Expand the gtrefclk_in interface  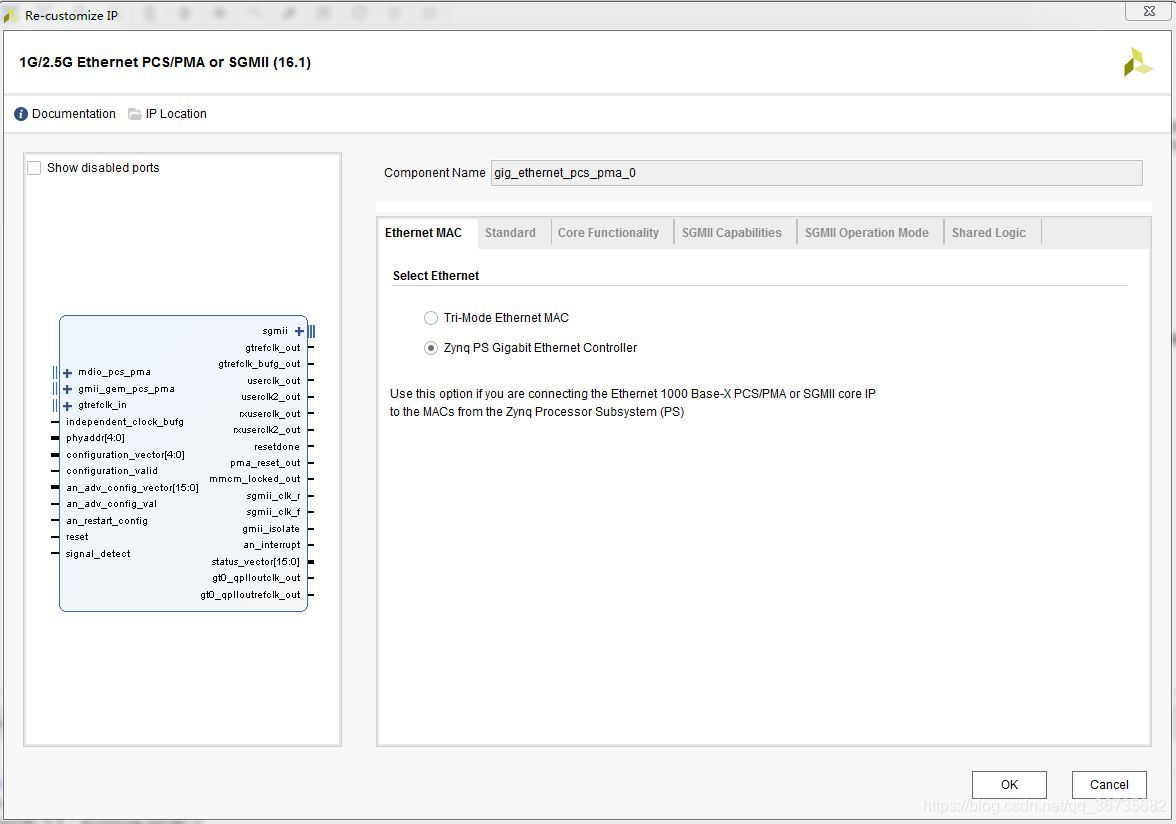(x=68, y=406)
